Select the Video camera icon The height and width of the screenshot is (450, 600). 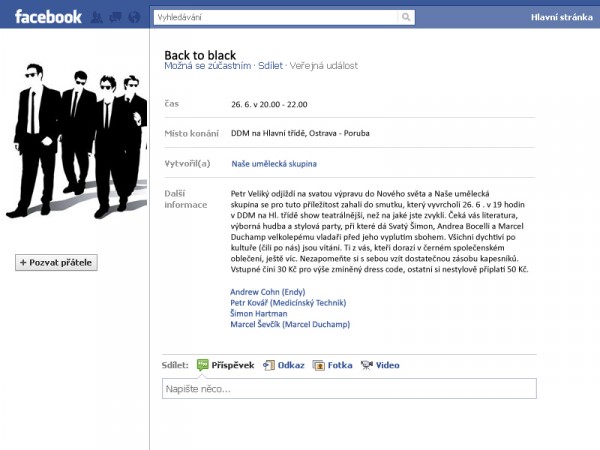[x=367, y=365]
